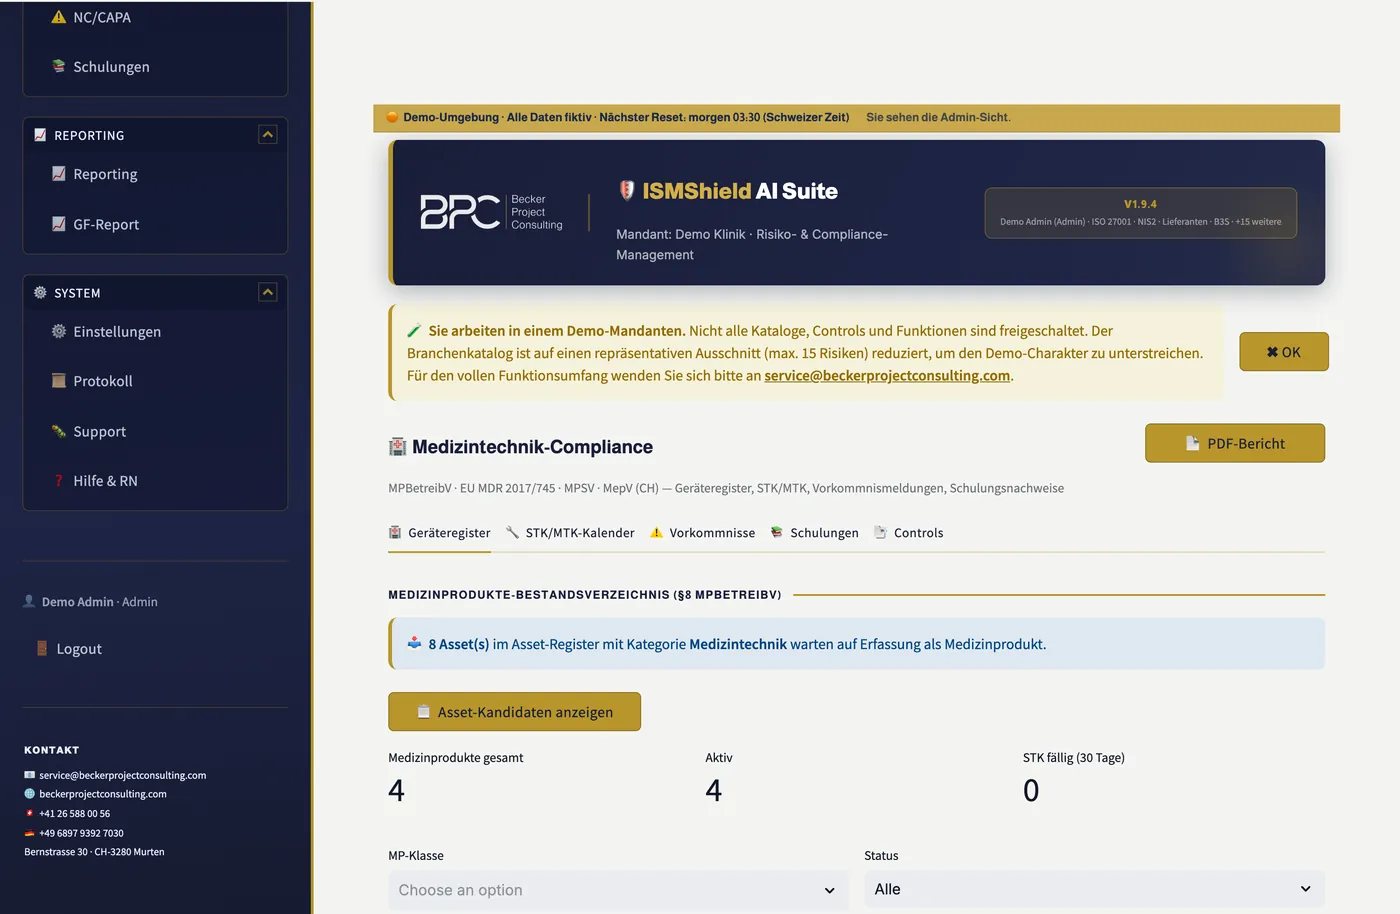Collapse the REPORTING sidebar section
Viewport: 1400px width, 914px height.
tap(267, 134)
